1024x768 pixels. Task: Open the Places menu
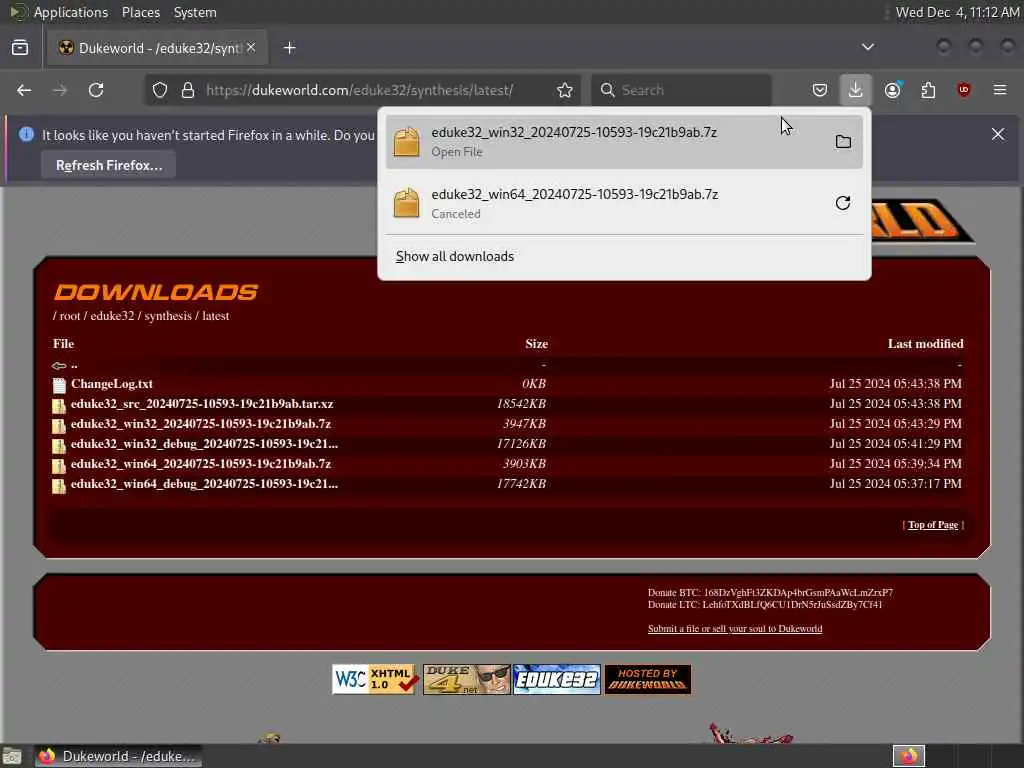[x=141, y=12]
